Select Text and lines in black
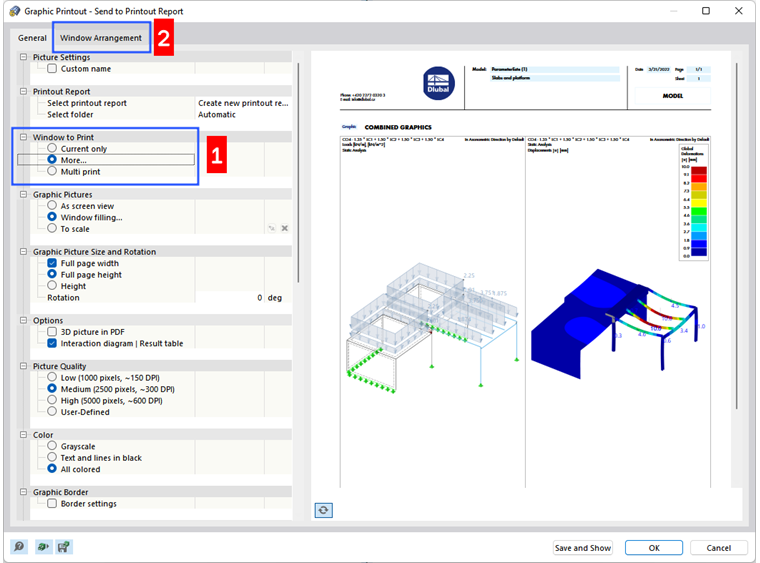760x563 pixels. (52, 457)
